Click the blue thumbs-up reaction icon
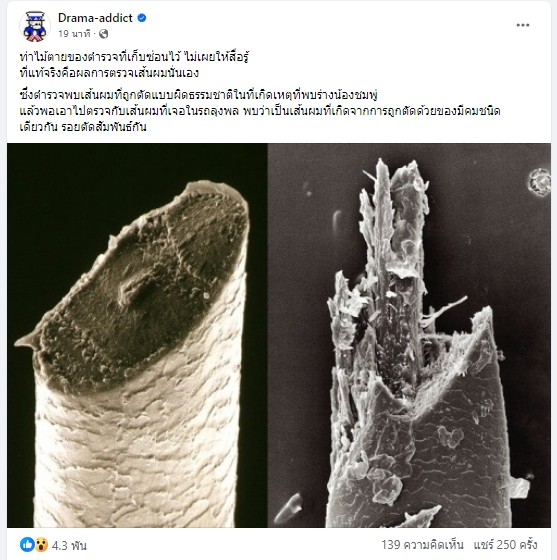 click(x=27, y=545)
